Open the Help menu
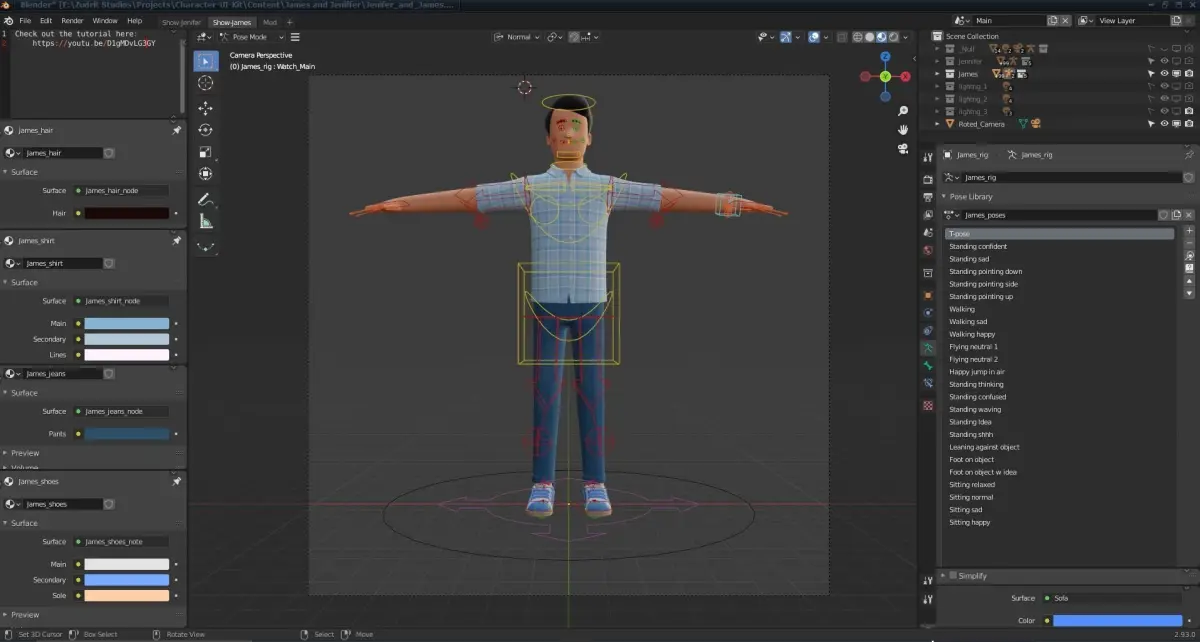The image size is (1200, 642). 134,20
